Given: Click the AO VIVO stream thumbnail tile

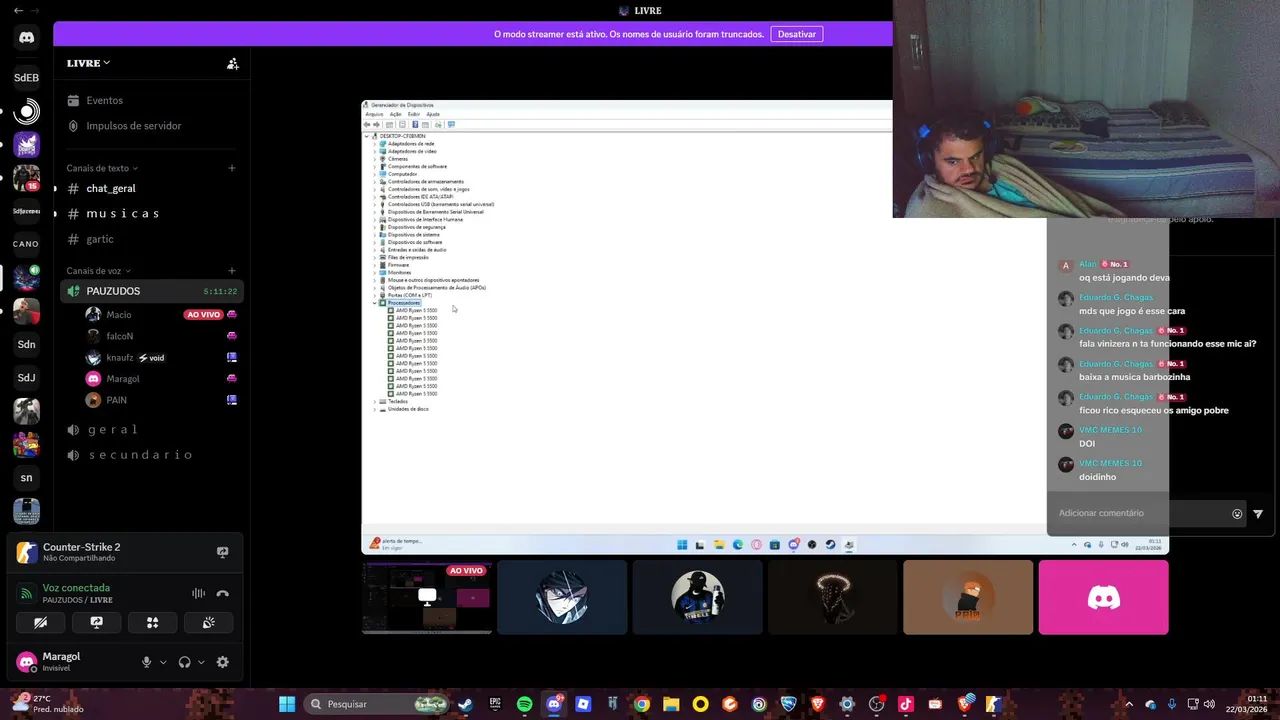Looking at the screenshot, I should pyautogui.click(x=427, y=597).
